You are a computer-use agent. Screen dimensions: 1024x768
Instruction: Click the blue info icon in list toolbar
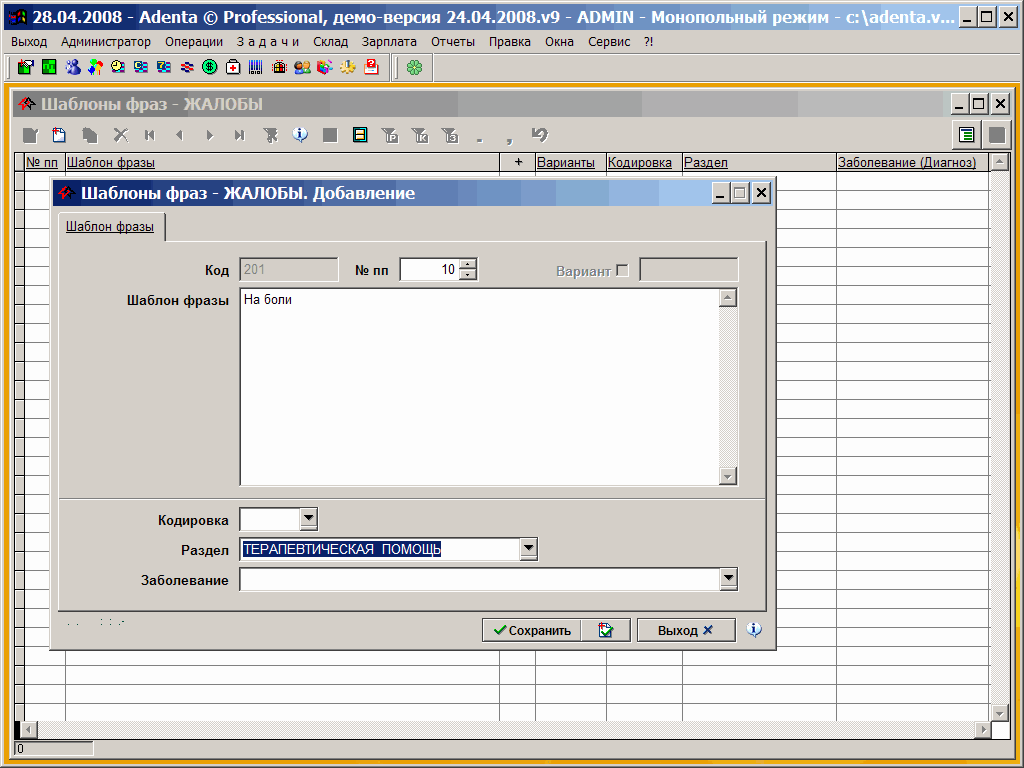[300, 135]
